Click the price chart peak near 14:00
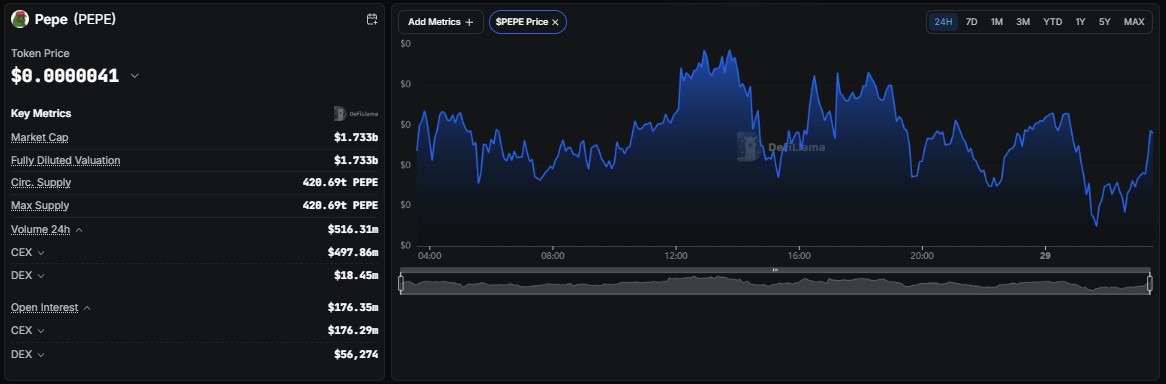Image resolution: width=1166 pixels, height=384 pixels. (x=730, y=51)
